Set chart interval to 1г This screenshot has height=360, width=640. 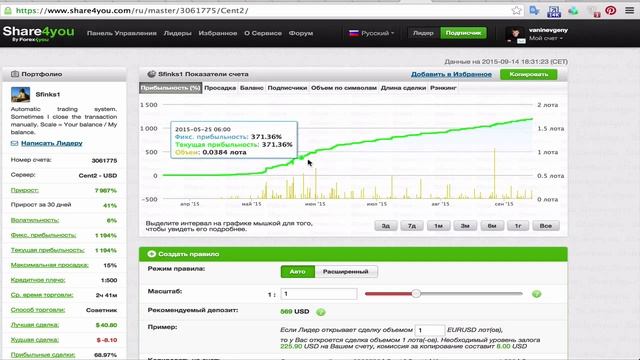point(518,226)
